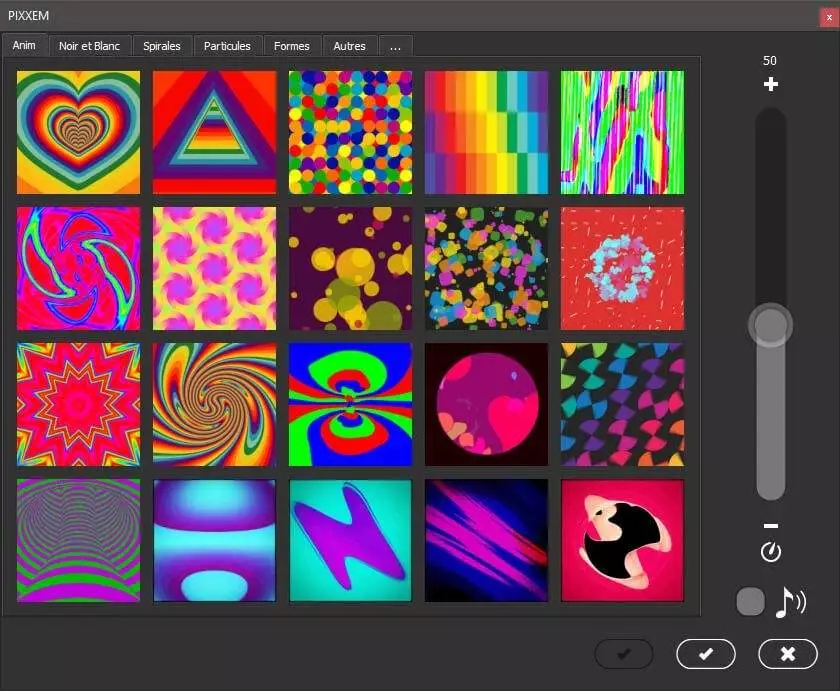The width and height of the screenshot is (840, 691).
Task: Select the rainbow heart animation thumbnail
Action: pos(78,132)
